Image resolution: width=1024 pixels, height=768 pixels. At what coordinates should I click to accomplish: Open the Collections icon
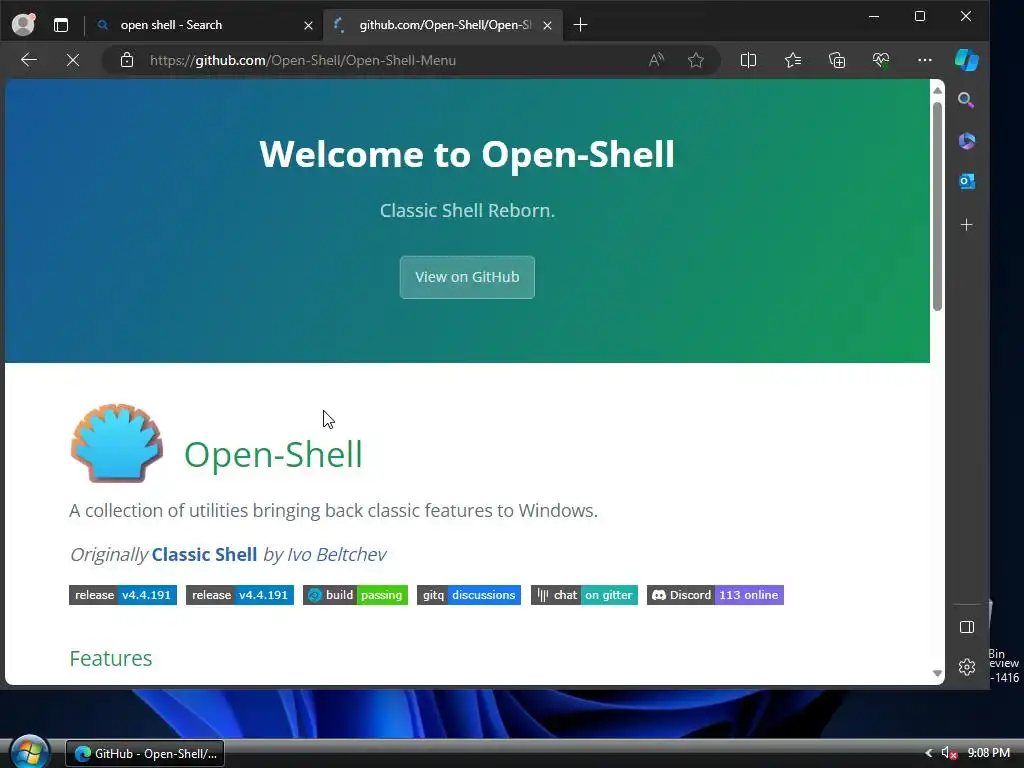point(837,60)
